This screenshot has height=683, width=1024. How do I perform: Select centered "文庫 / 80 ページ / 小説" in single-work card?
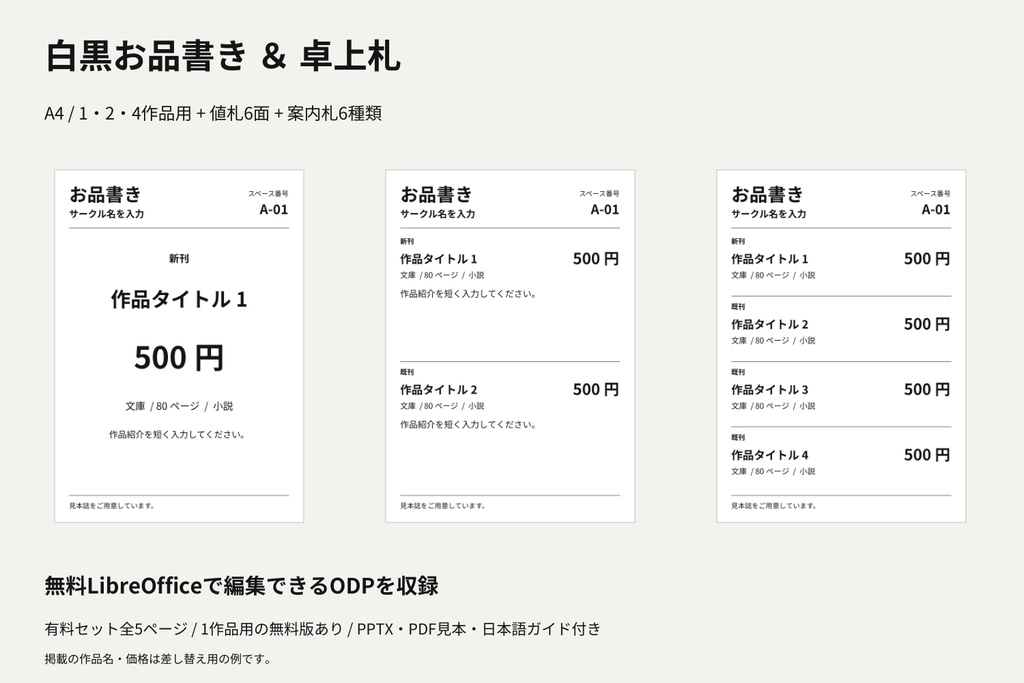tap(179, 406)
